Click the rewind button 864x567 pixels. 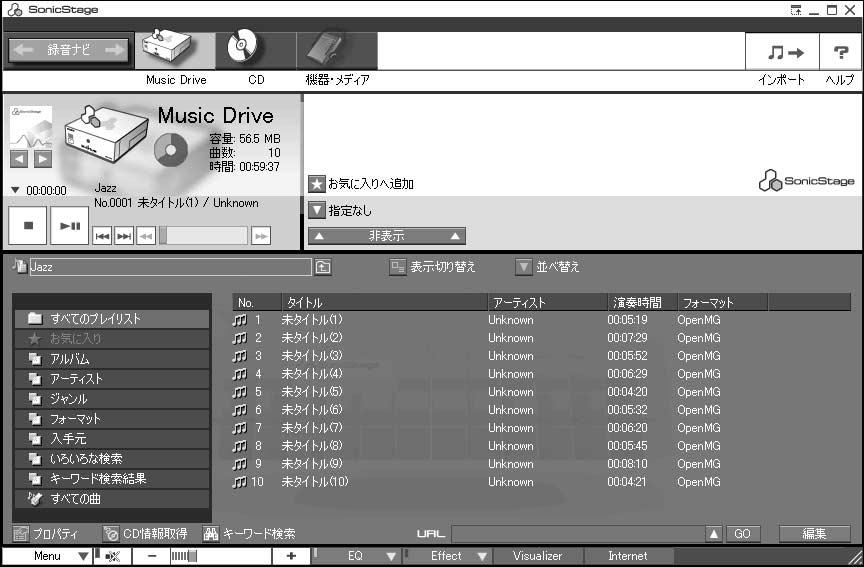pos(145,236)
